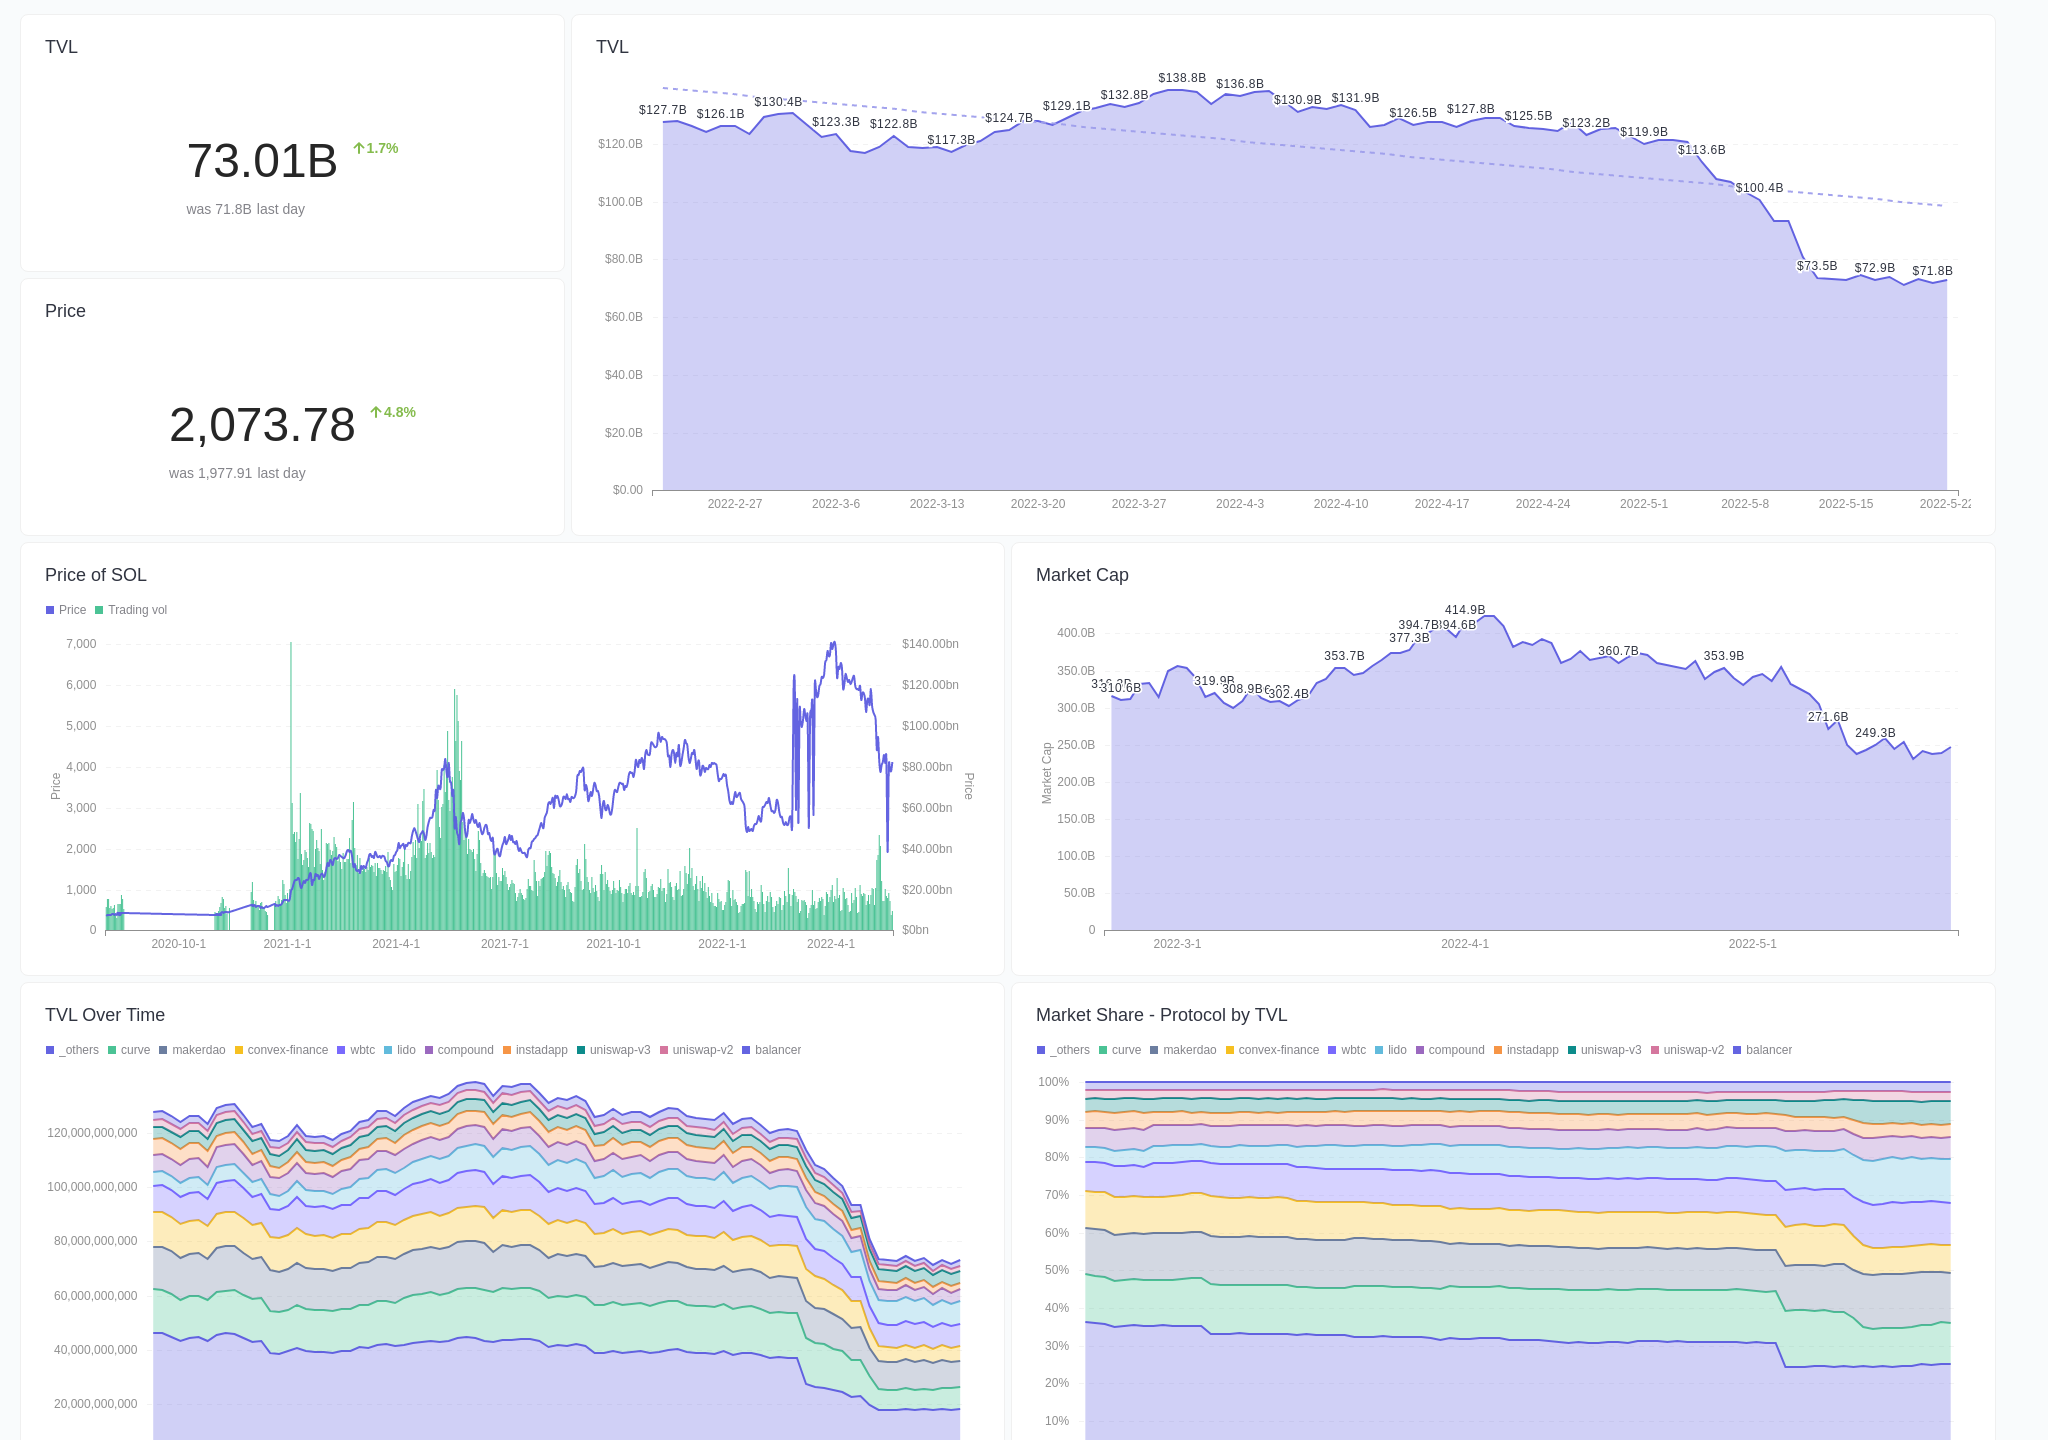
Task: Click the $117.3B data label on TVL chart
Action: click(x=951, y=140)
